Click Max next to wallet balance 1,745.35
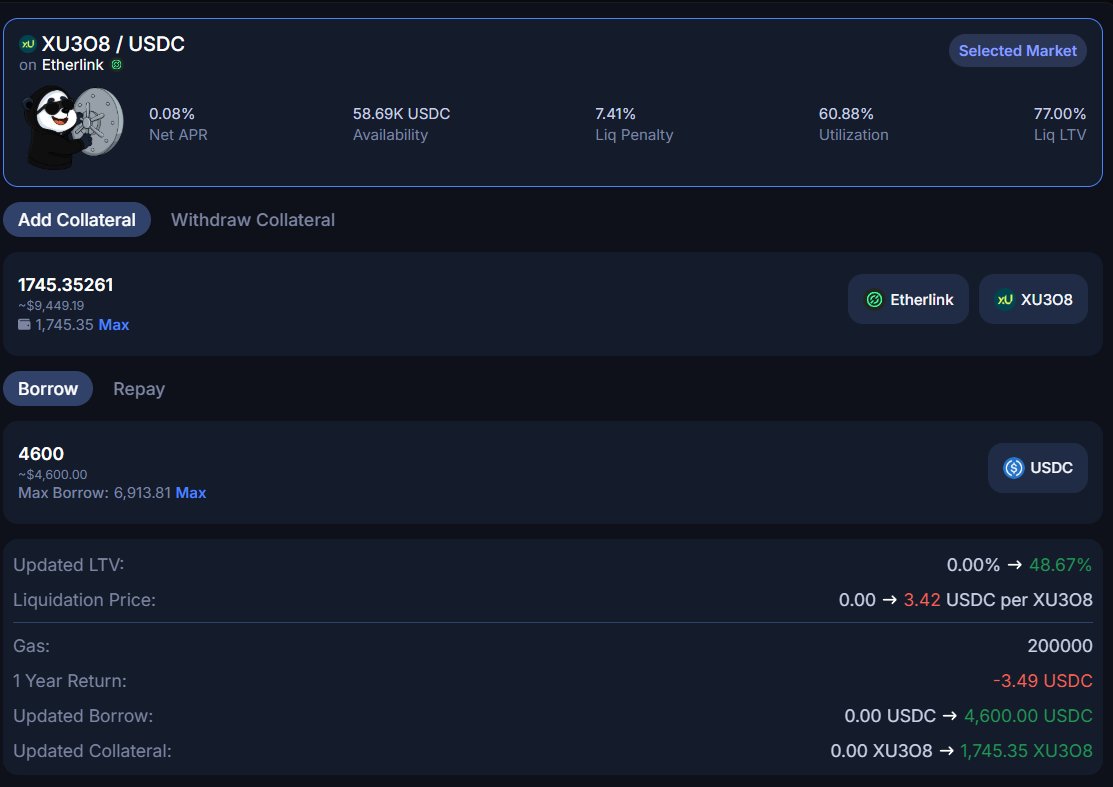This screenshot has width=1113, height=787. pyautogui.click(x=114, y=325)
